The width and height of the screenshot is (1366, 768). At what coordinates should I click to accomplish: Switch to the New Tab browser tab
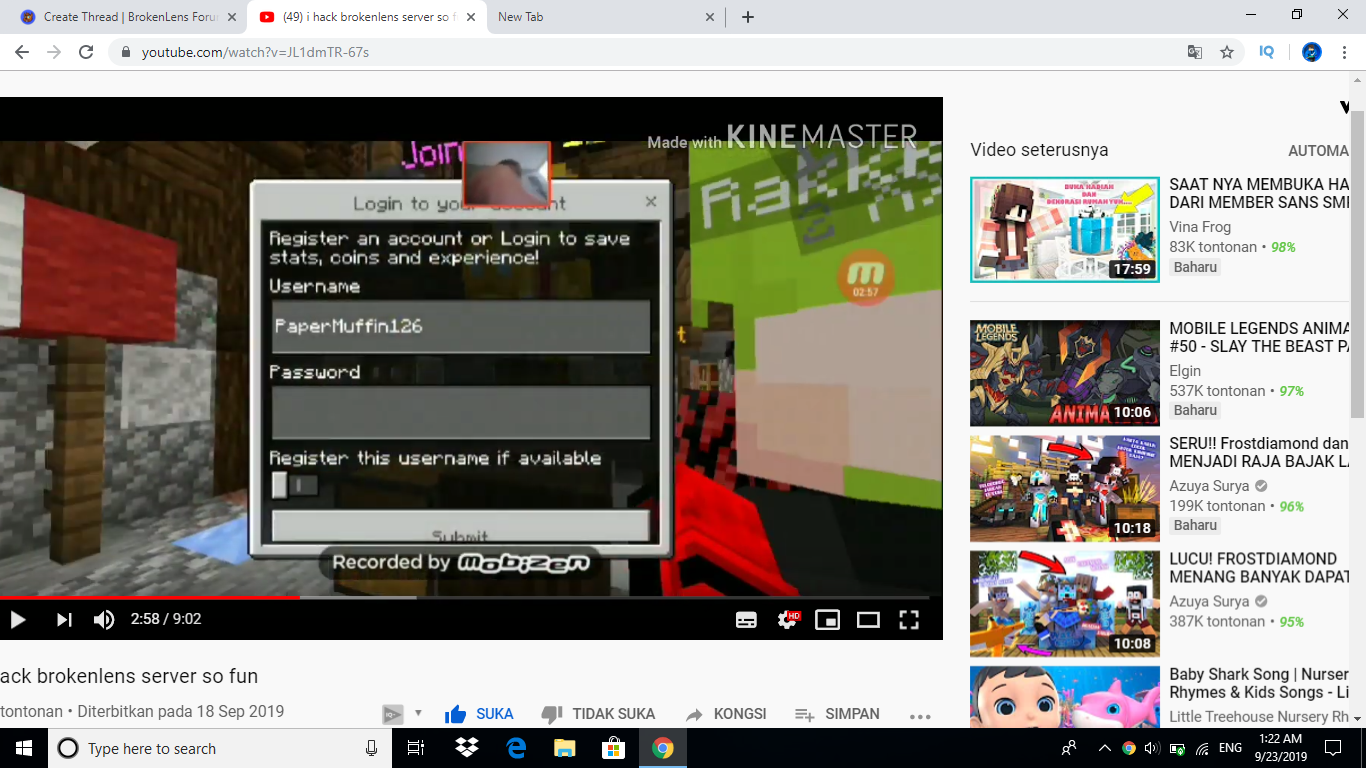pyautogui.click(x=607, y=17)
